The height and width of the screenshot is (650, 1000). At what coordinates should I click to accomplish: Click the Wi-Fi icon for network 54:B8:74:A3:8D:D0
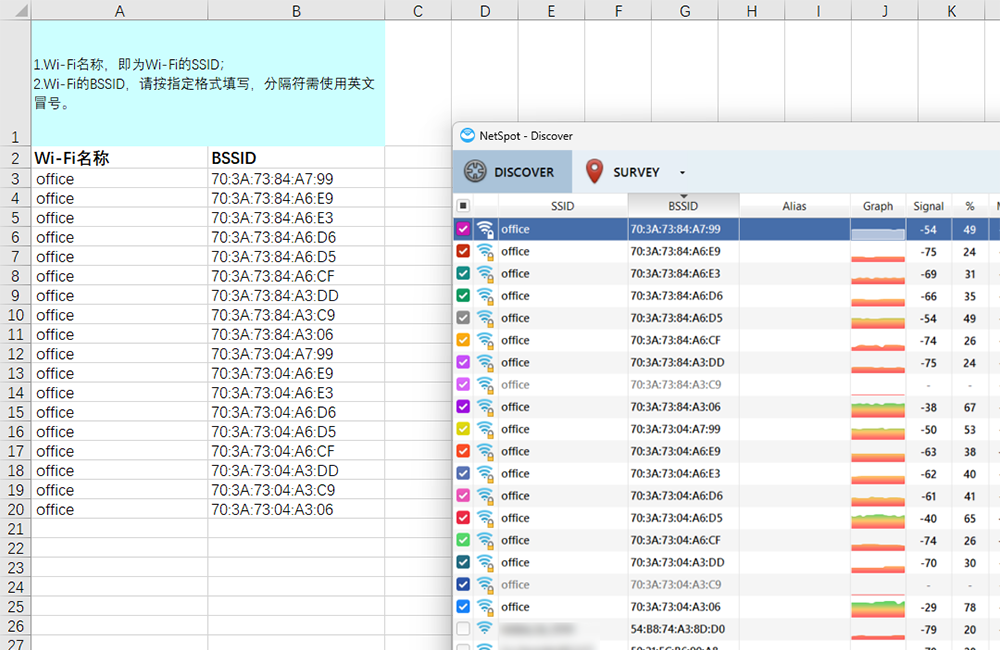point(485,629)
